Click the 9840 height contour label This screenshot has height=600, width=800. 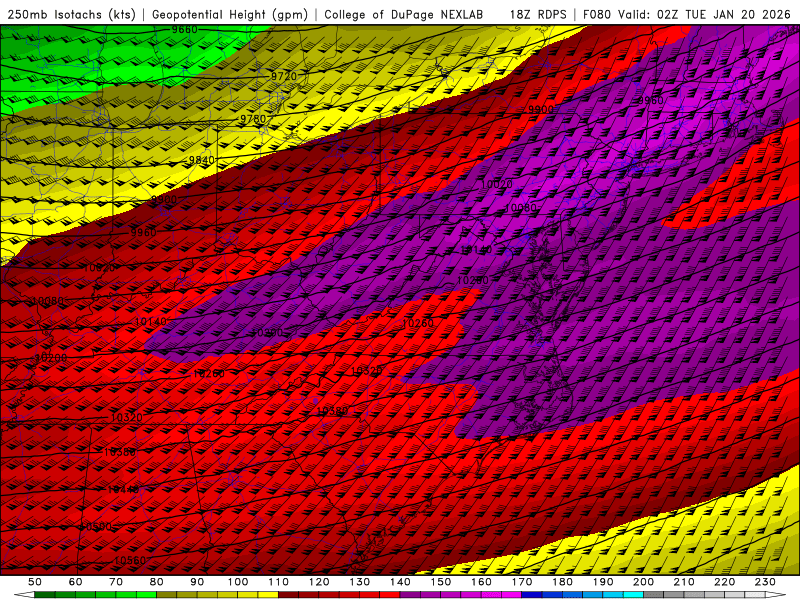(202, 160)
